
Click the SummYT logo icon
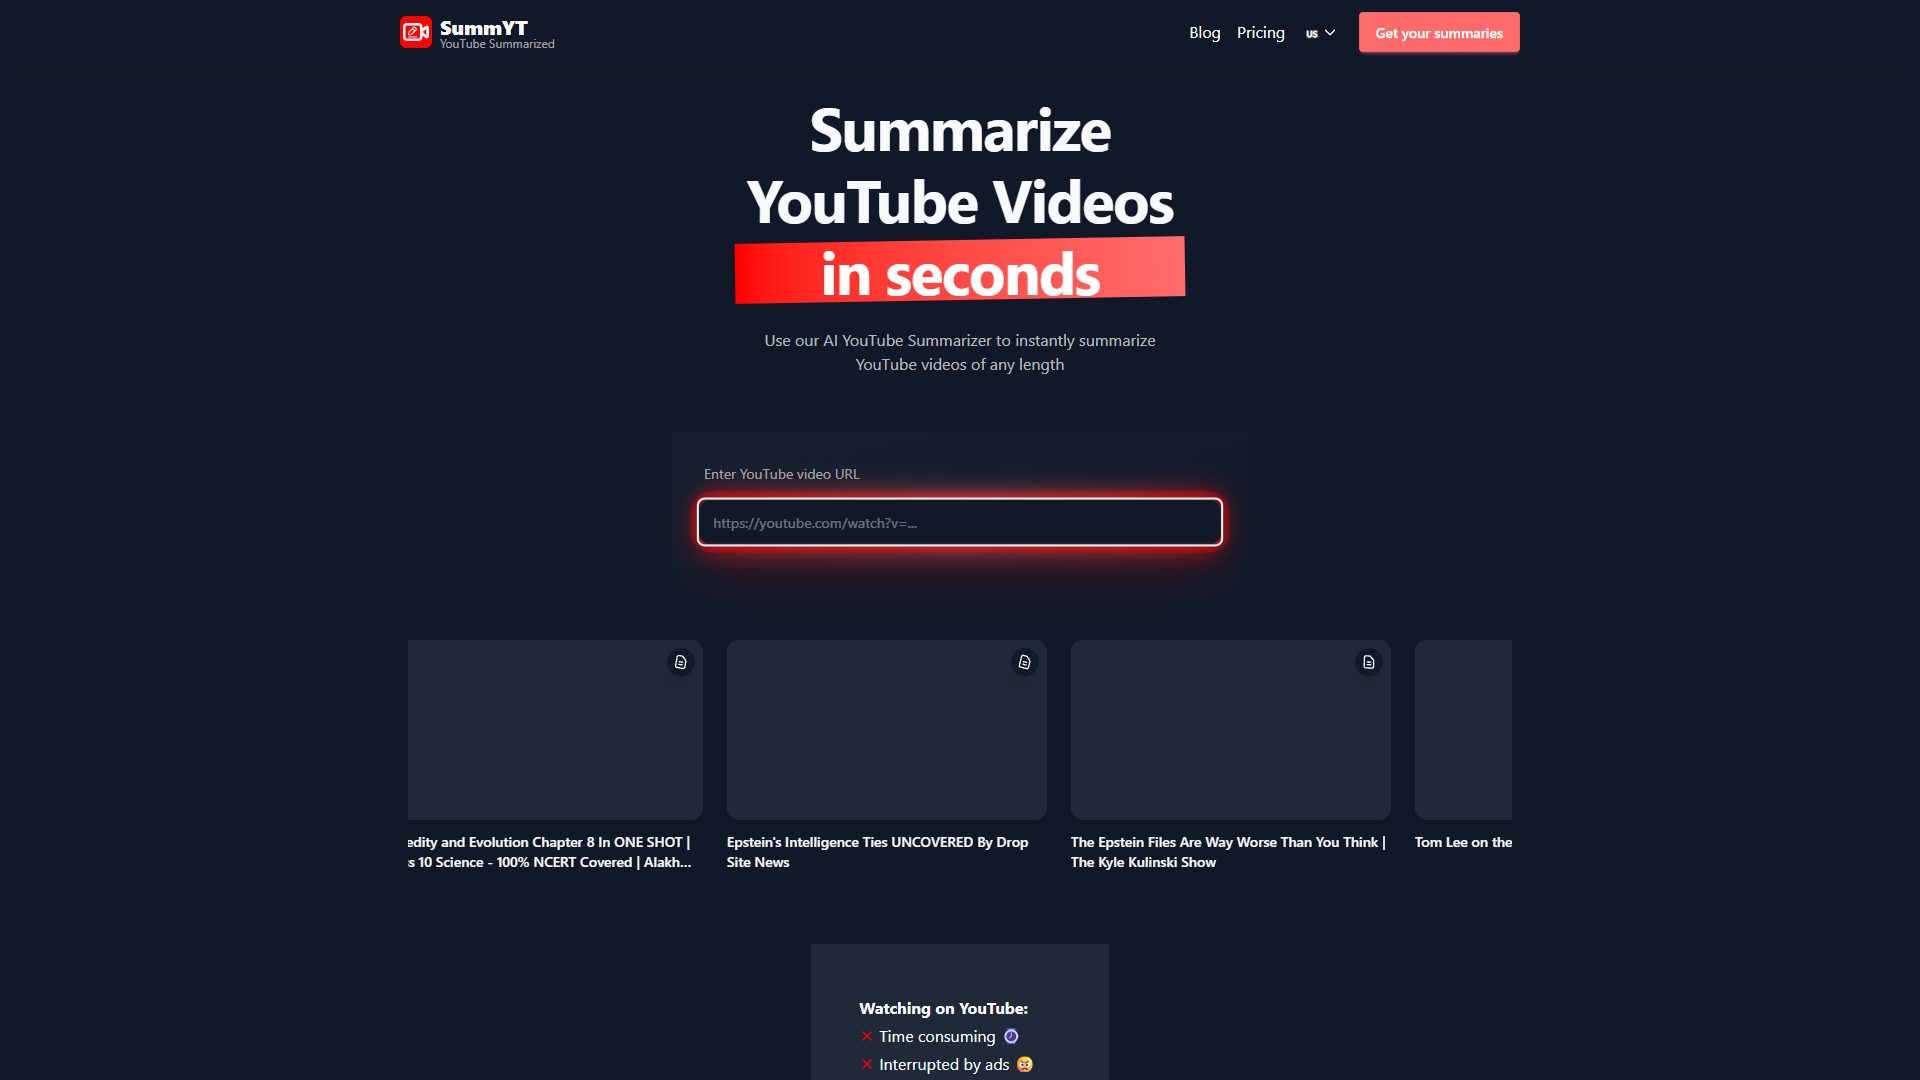416,32
